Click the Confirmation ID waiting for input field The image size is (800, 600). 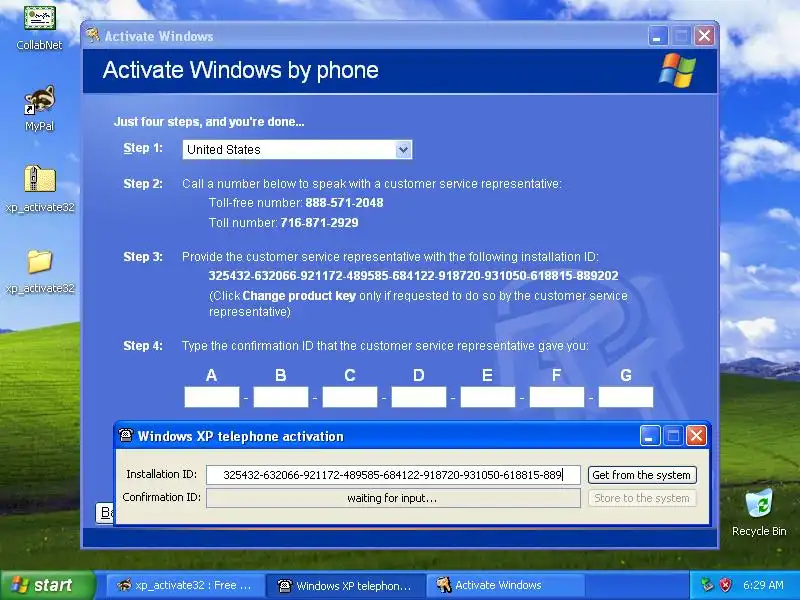393,498
